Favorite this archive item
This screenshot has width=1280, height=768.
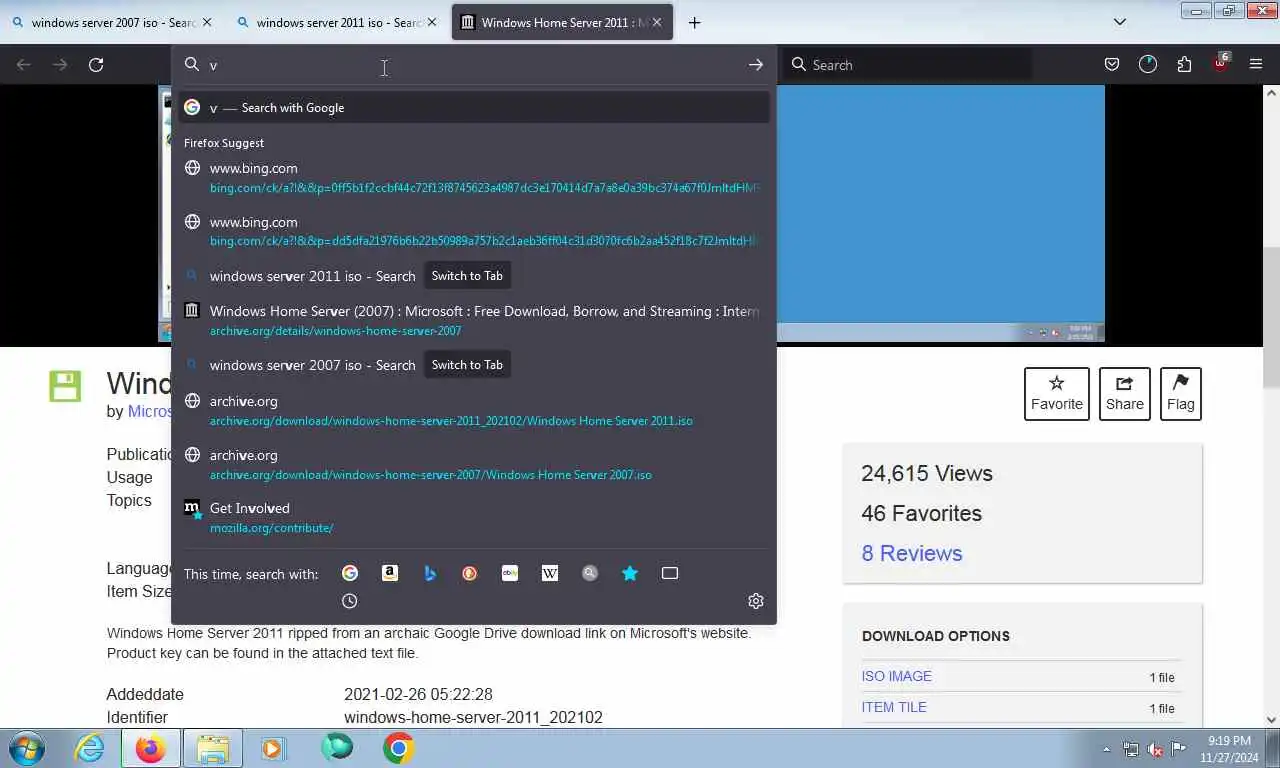click(x=1057, y=394)
